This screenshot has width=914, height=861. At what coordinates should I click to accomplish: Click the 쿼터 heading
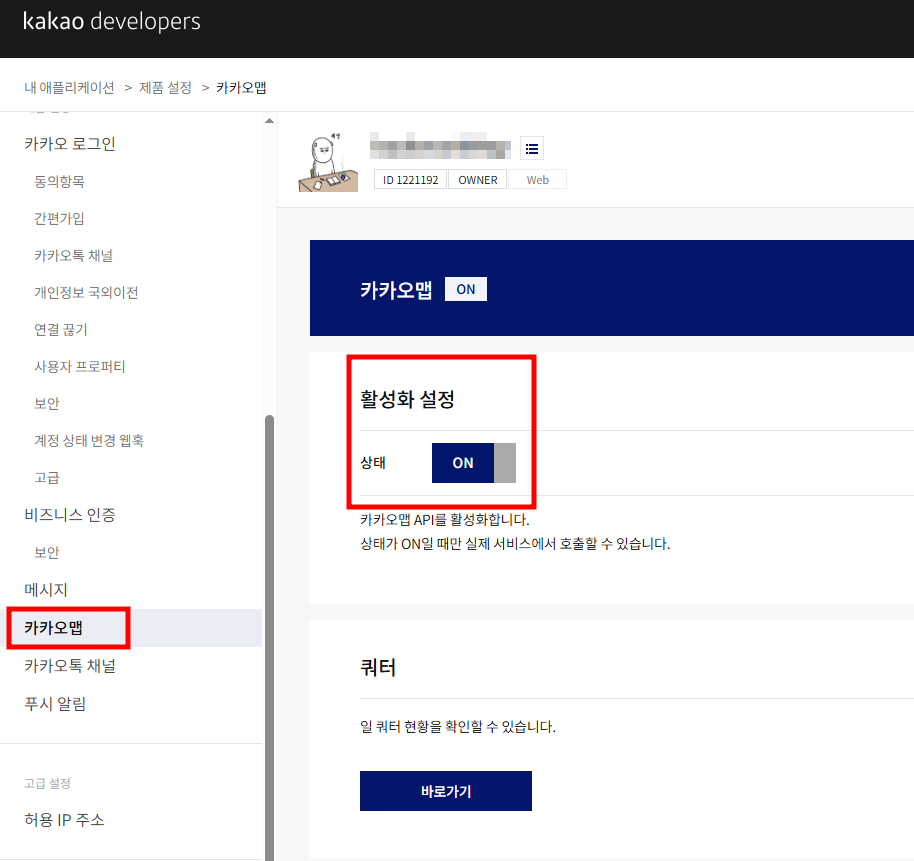coord(378,667)
